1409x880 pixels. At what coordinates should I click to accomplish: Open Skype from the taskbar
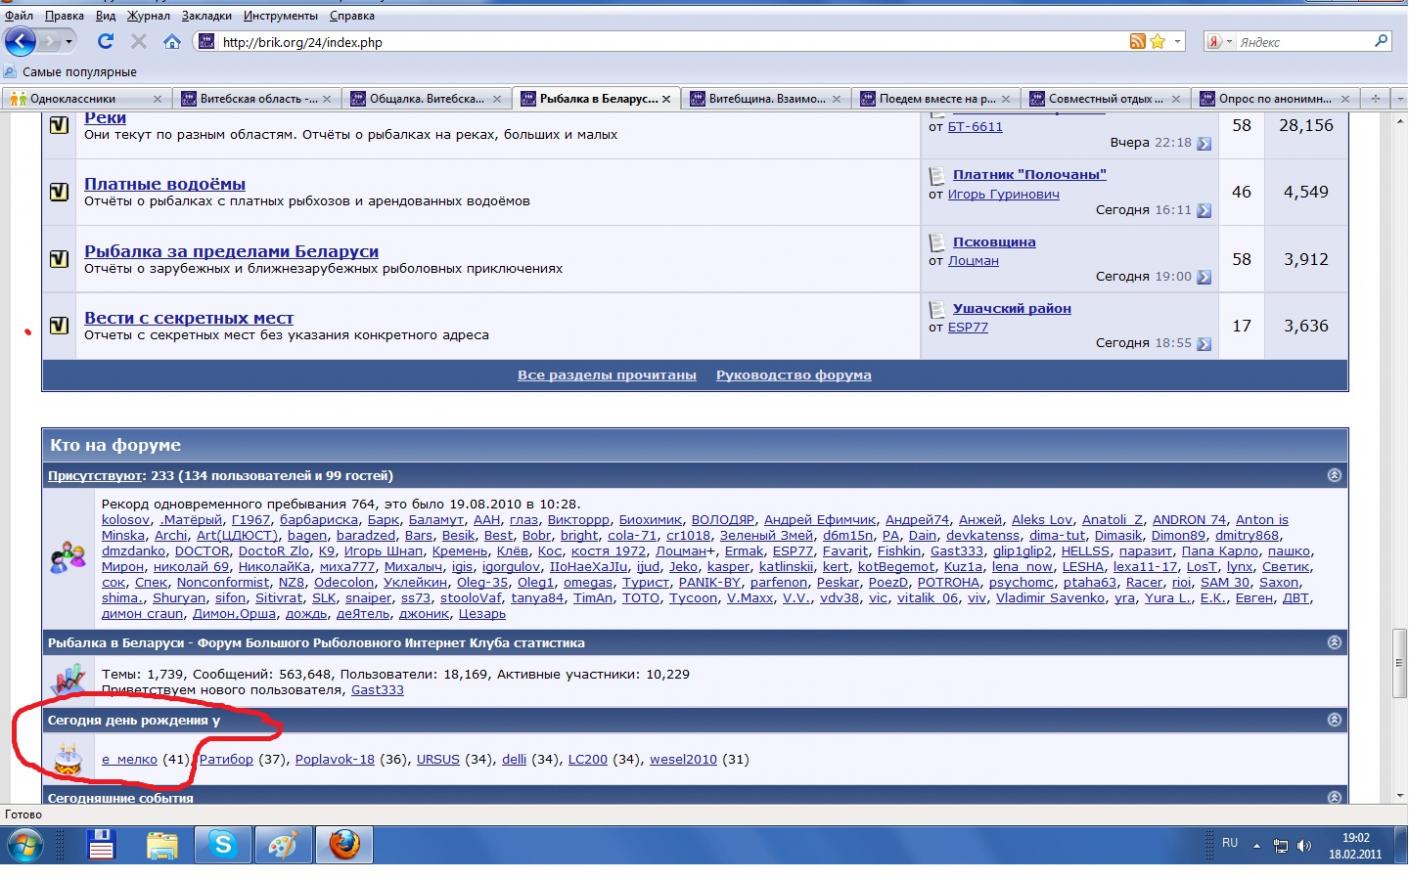click(222, 846)
